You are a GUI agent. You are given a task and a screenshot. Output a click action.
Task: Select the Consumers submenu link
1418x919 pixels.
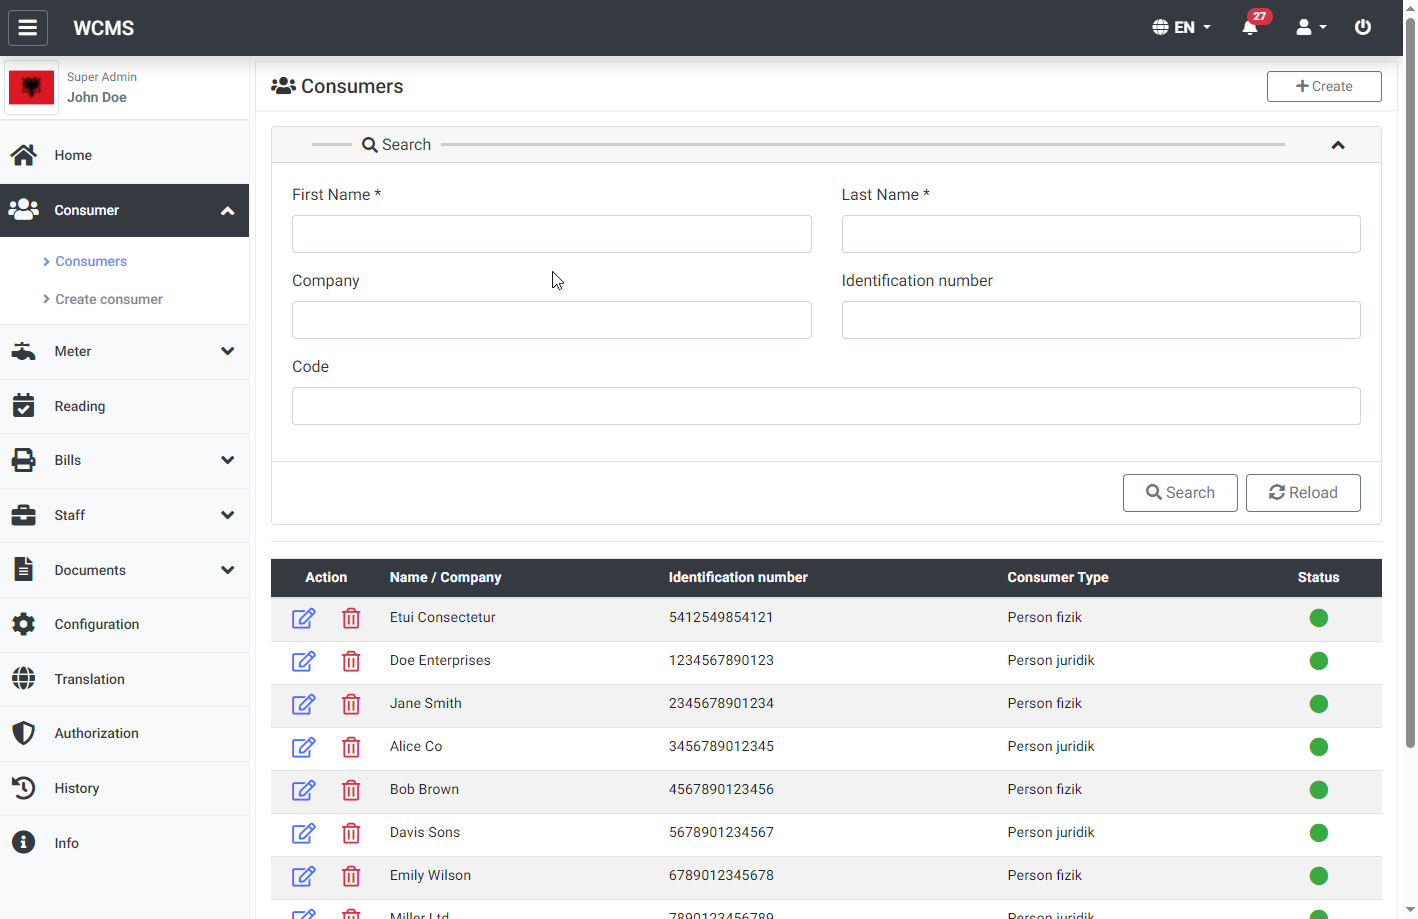(x=91, y=261)
